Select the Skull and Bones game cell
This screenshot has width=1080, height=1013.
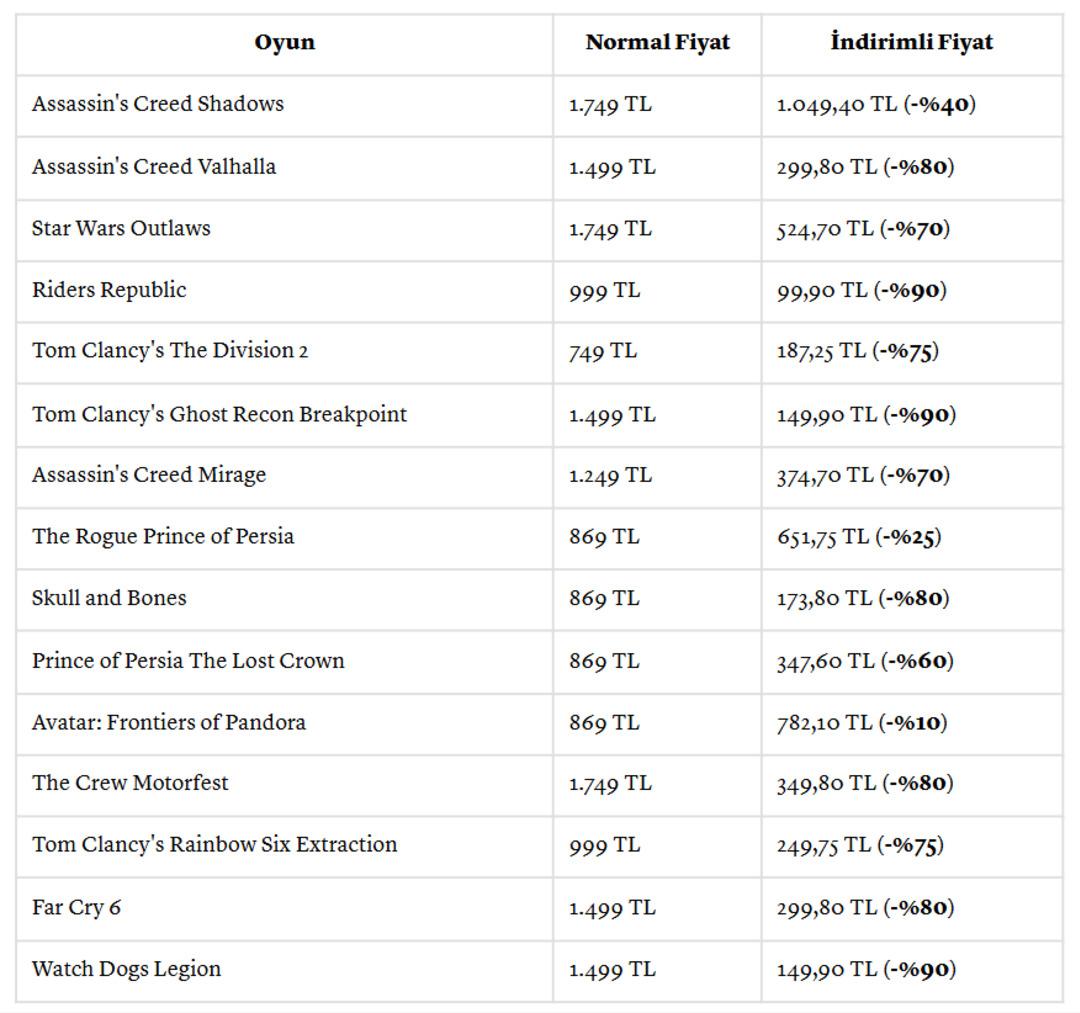click(x=109, y=598)
